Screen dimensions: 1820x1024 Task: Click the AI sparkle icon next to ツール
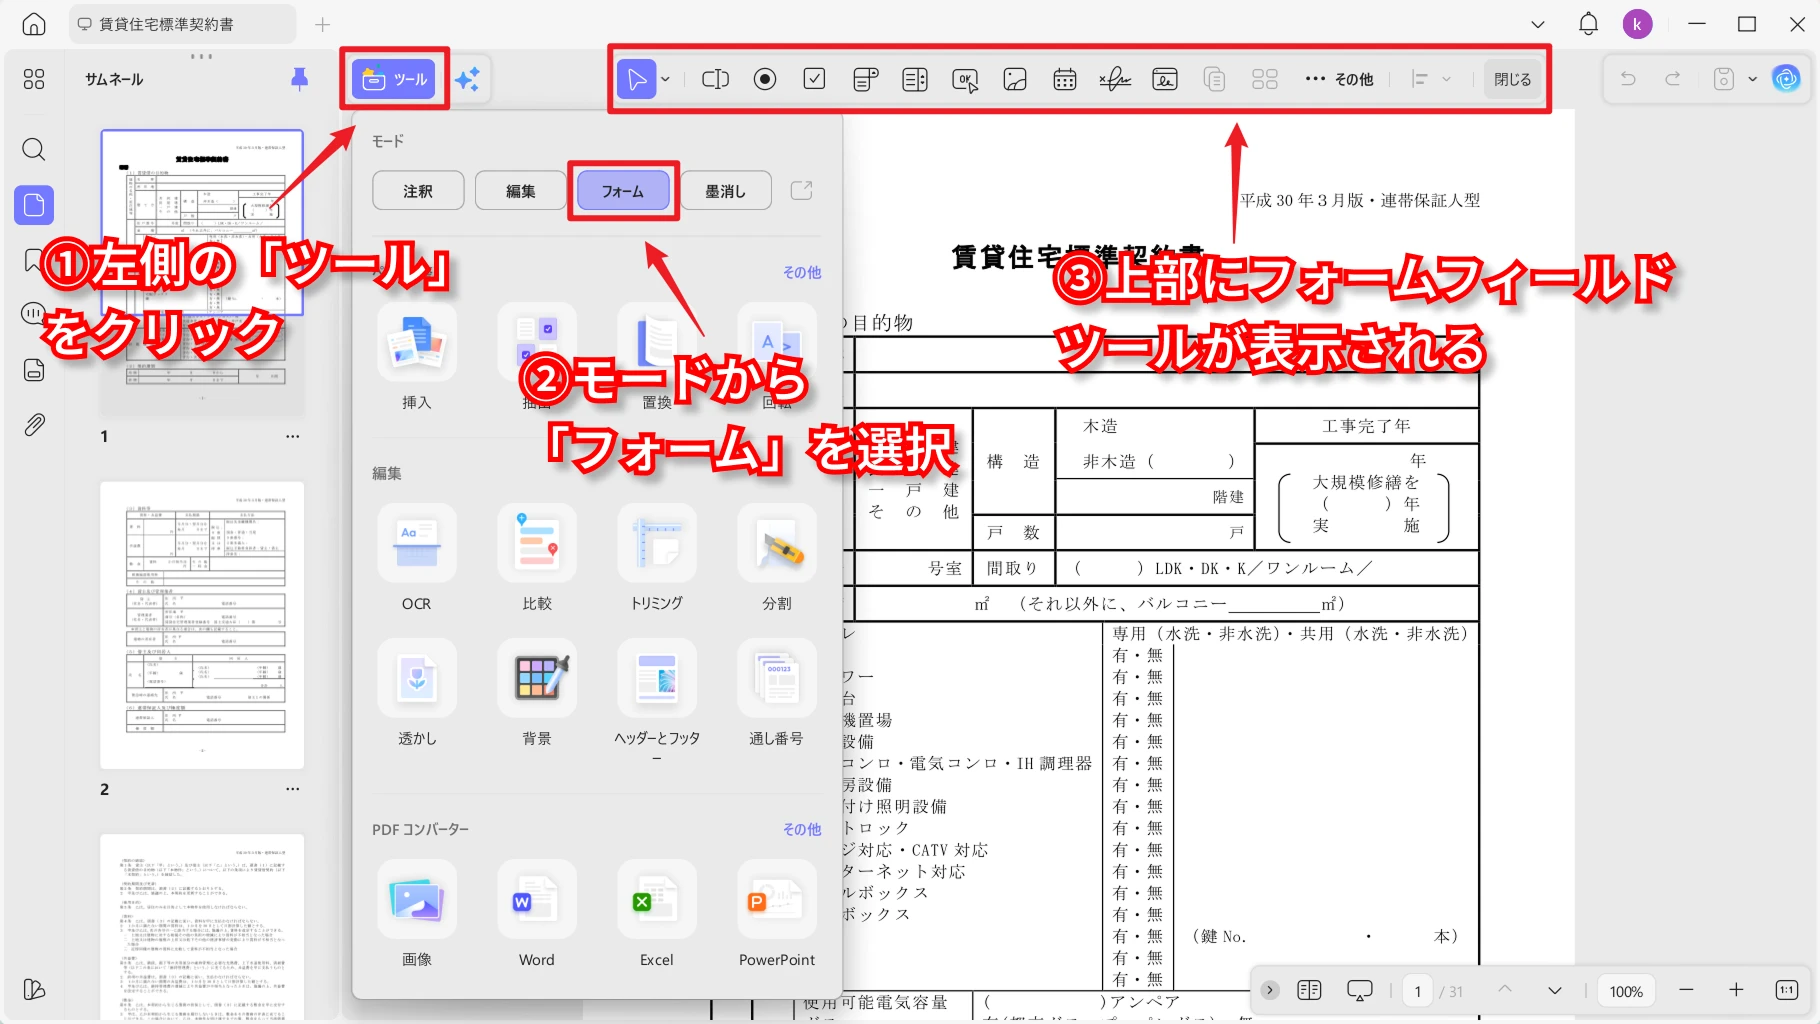point(467,79)
